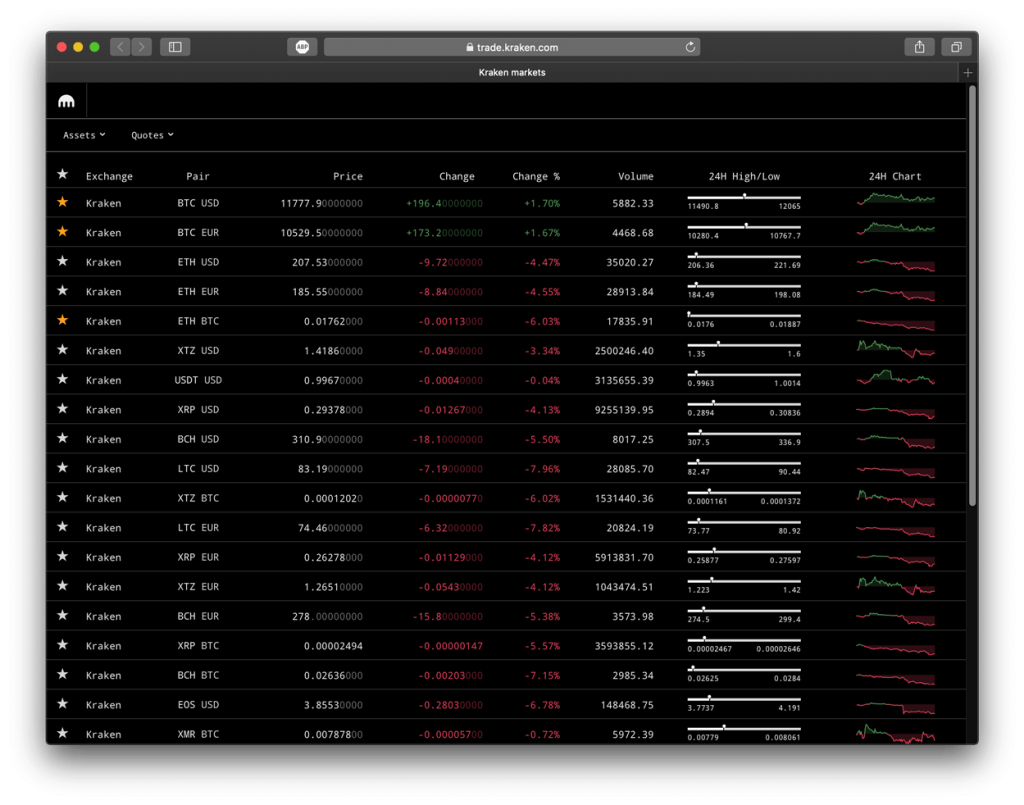Open the EOS USD pair
This screenshot has height=805, width=1024.
(x=198, y=704)
